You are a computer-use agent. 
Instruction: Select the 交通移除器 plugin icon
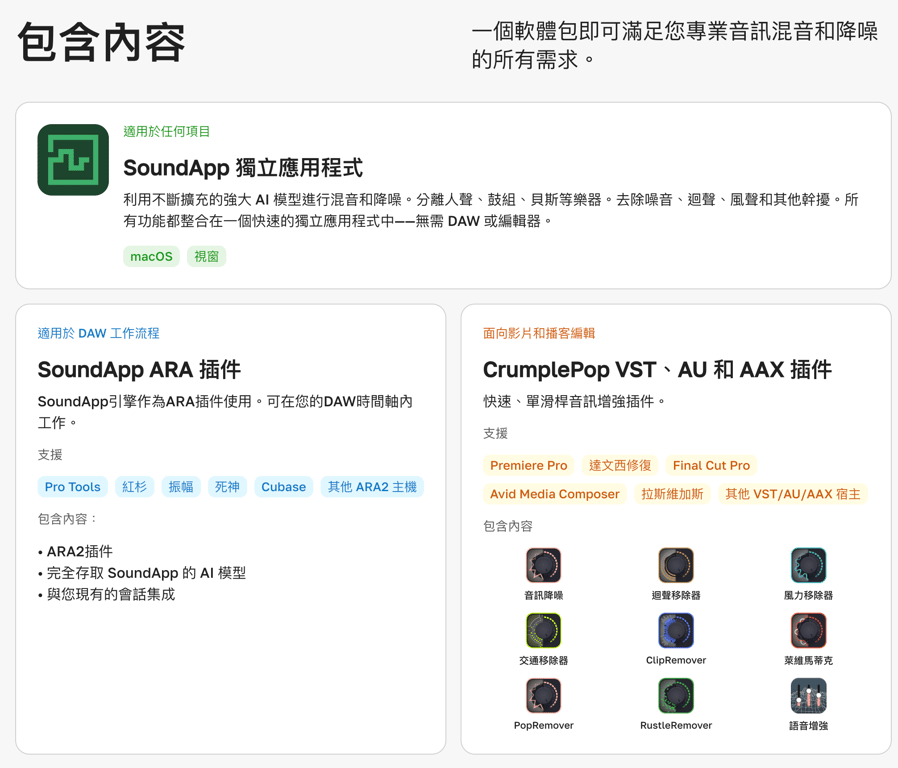tap(543, 630)
